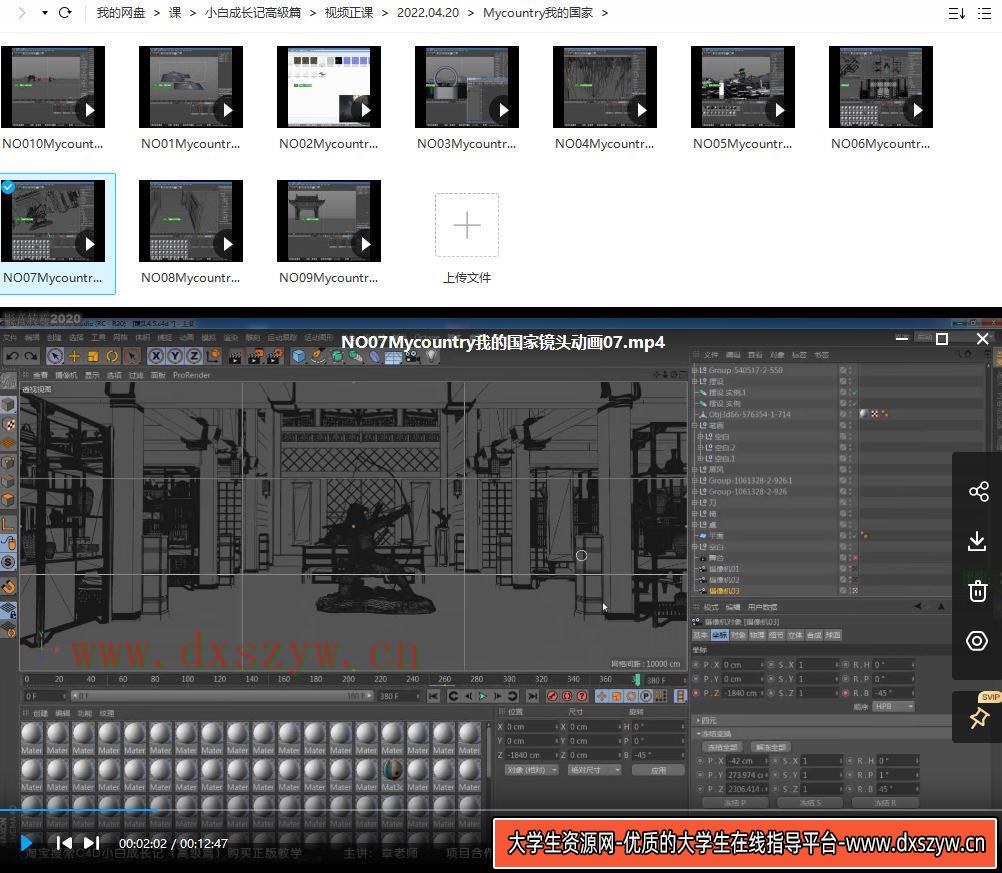Jump to 视频正课 breadcrumb folder

click(349, 13)
